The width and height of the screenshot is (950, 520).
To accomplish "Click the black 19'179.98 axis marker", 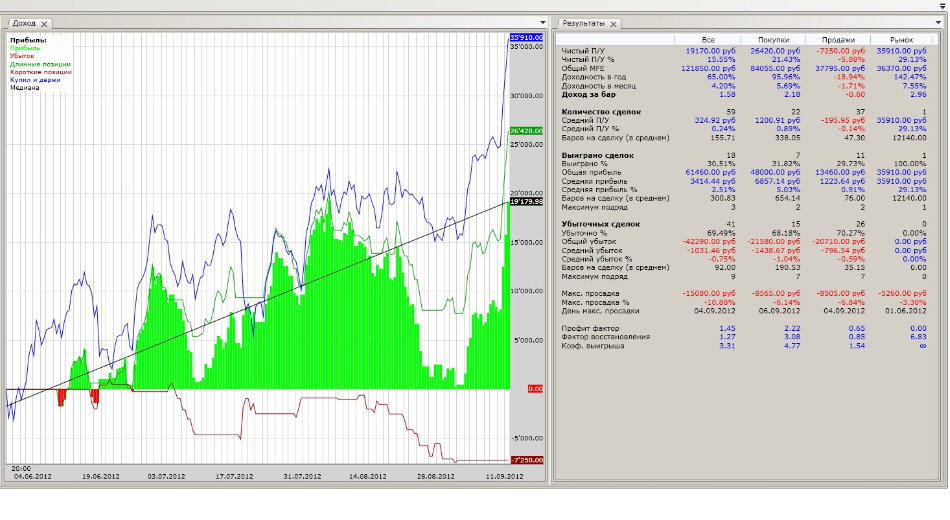I will pyautogui.click(x=525, y=201).
